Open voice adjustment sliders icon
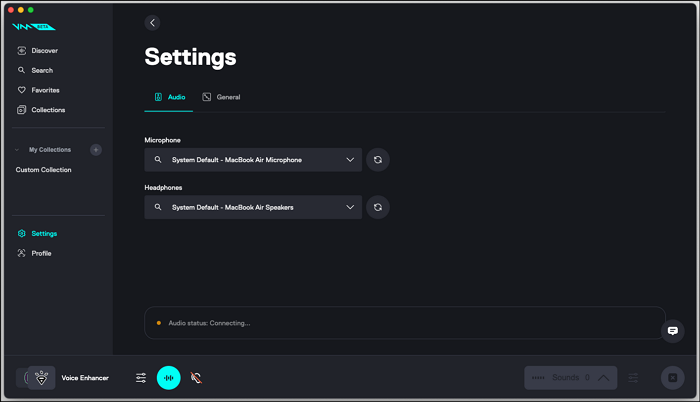 pos(141,378)
